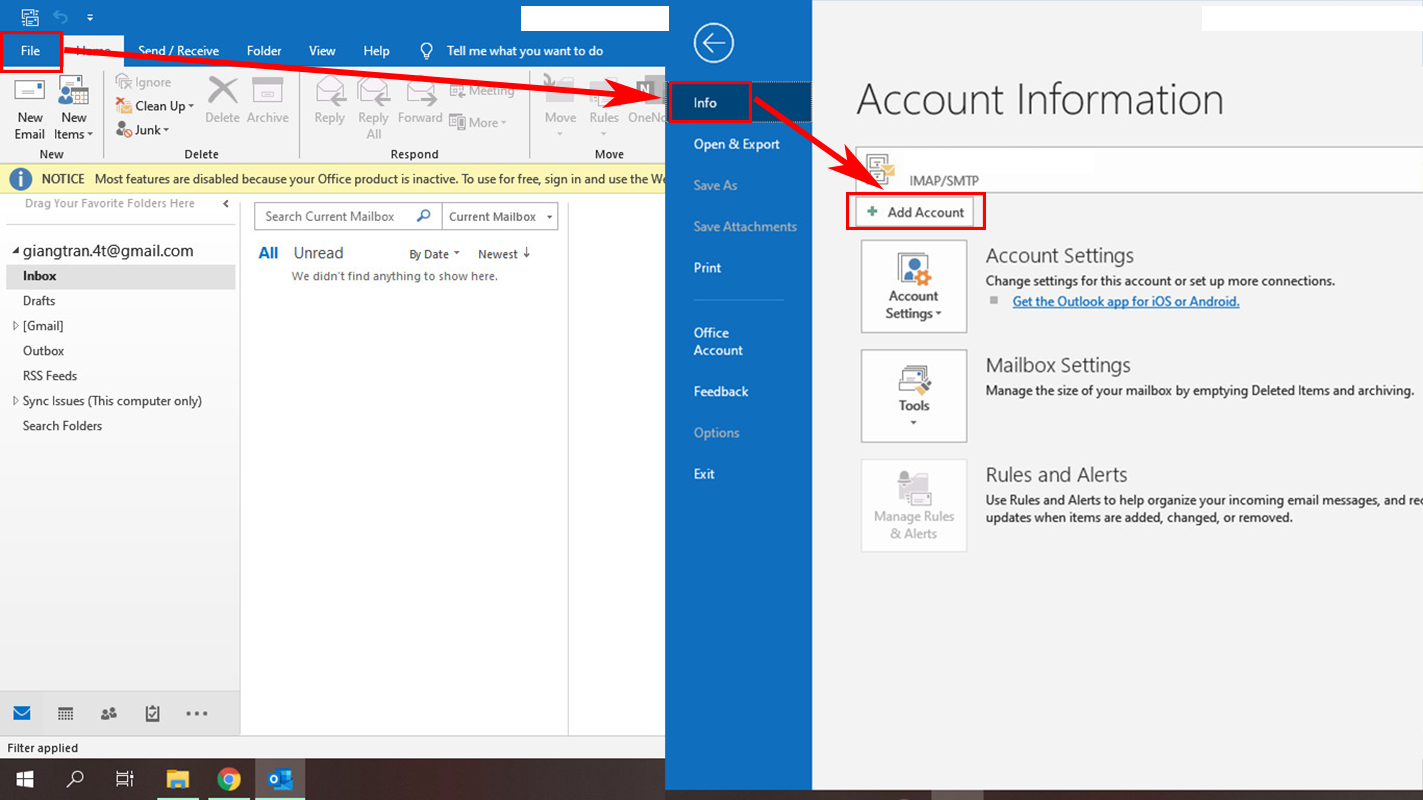Open the Account Settings button
This screenshot has height=800, width=1423.
point(914,286)
